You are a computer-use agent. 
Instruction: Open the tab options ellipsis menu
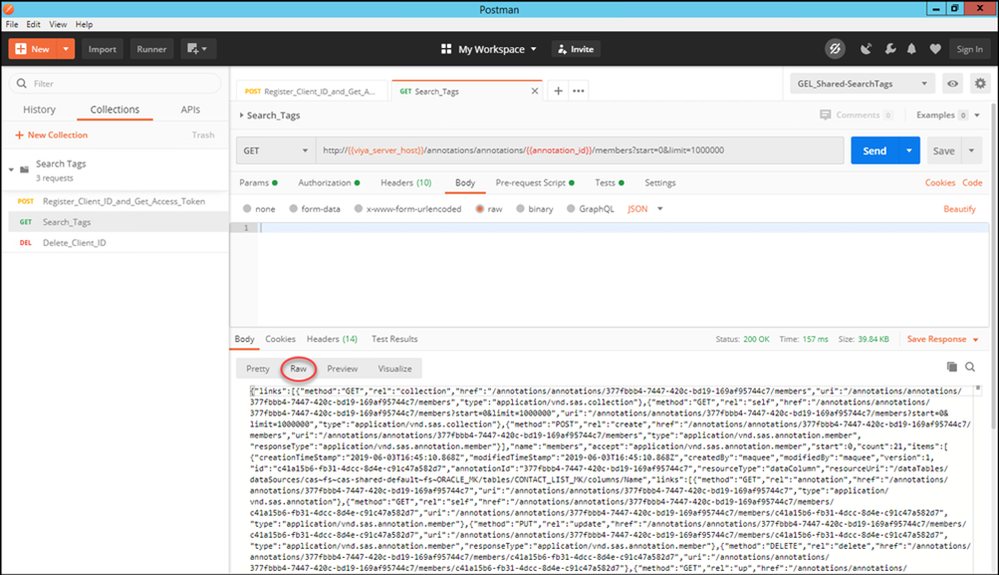579,91
